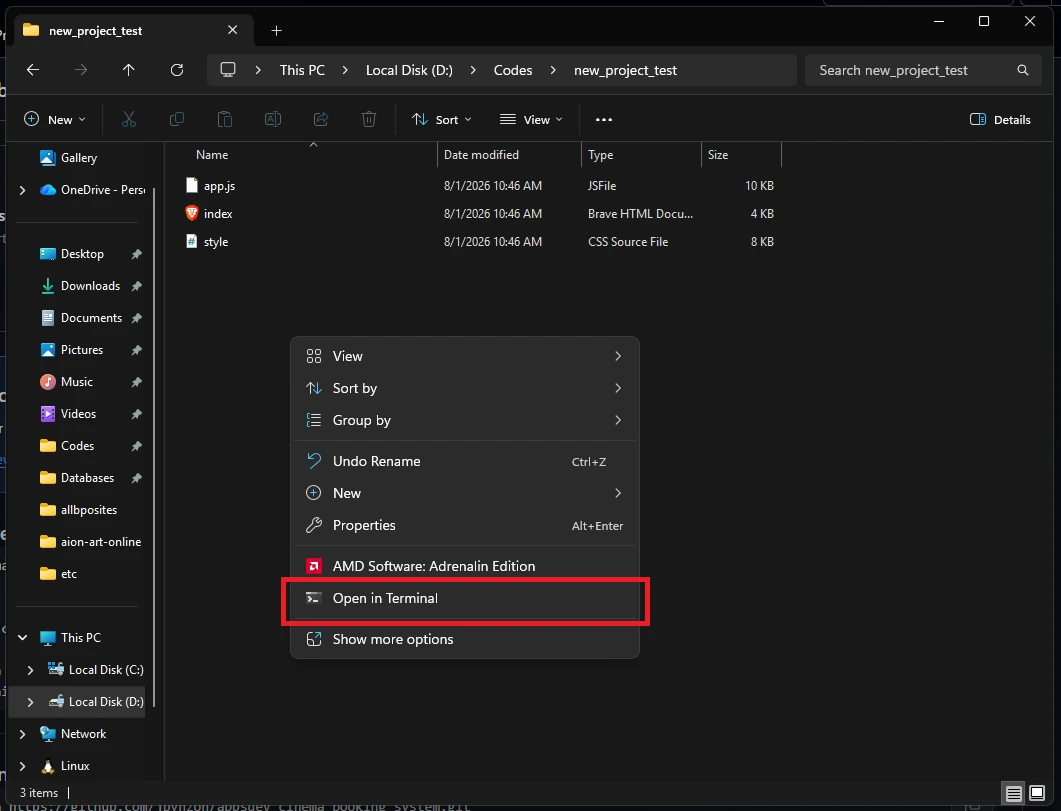This screenshot has width=1061, height=811.
Task: Expand Local Disk (C:) tree node
Action: [30, 670]
